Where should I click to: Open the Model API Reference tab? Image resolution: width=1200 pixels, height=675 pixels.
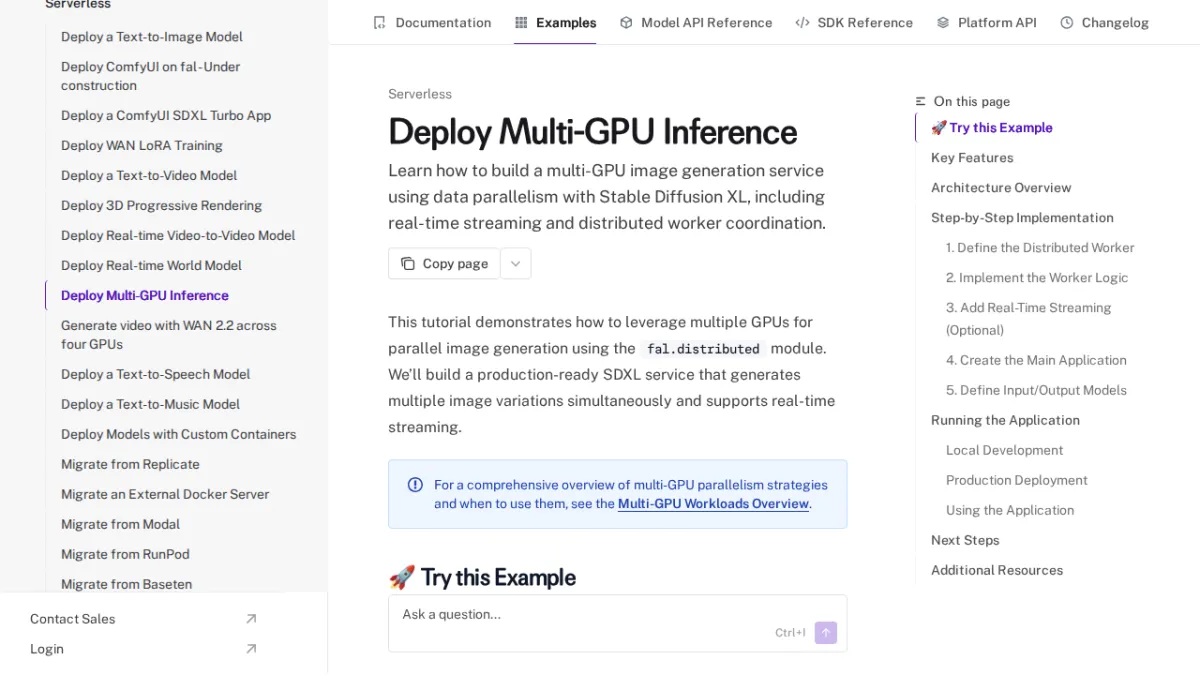[x=696, y=22]
